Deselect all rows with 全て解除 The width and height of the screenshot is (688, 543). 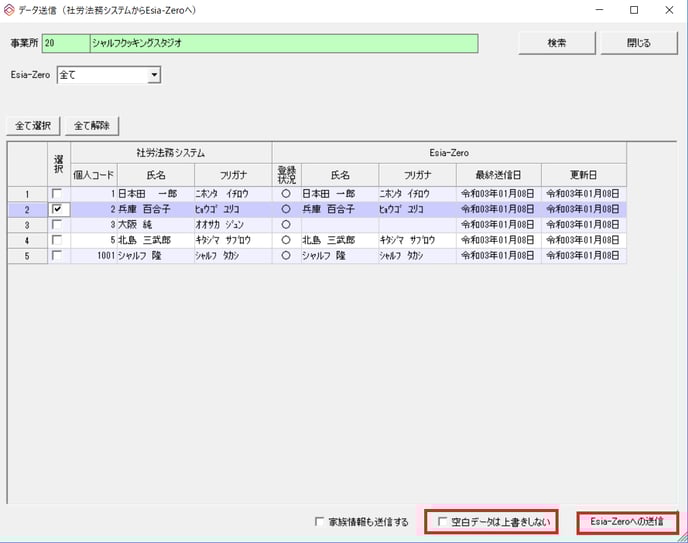tap(92, 126)
